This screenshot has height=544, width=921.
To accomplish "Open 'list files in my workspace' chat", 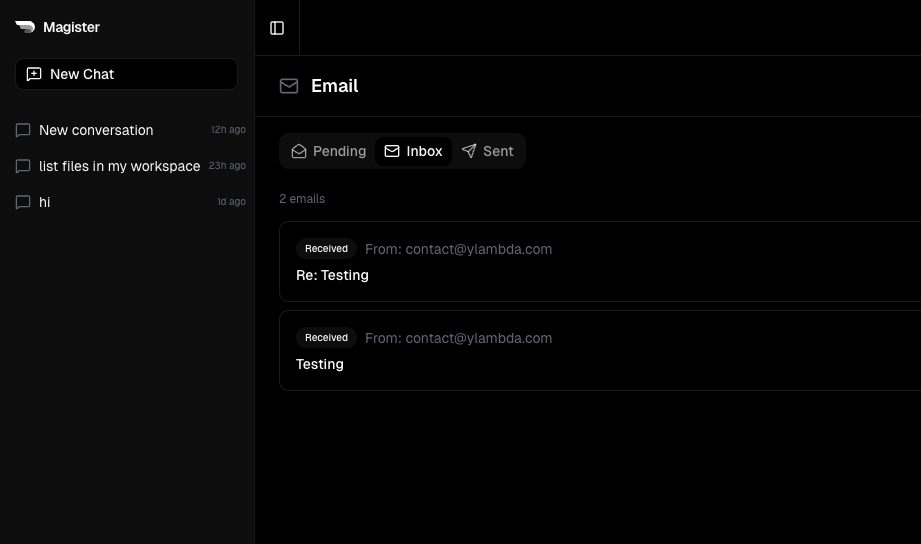I will tap(119, 166).
